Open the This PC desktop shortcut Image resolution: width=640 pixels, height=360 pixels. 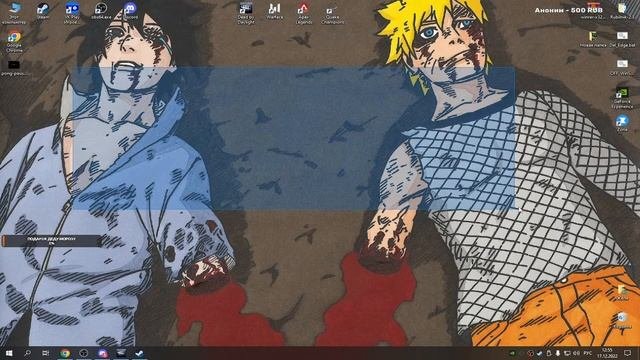tap(14, 12)
